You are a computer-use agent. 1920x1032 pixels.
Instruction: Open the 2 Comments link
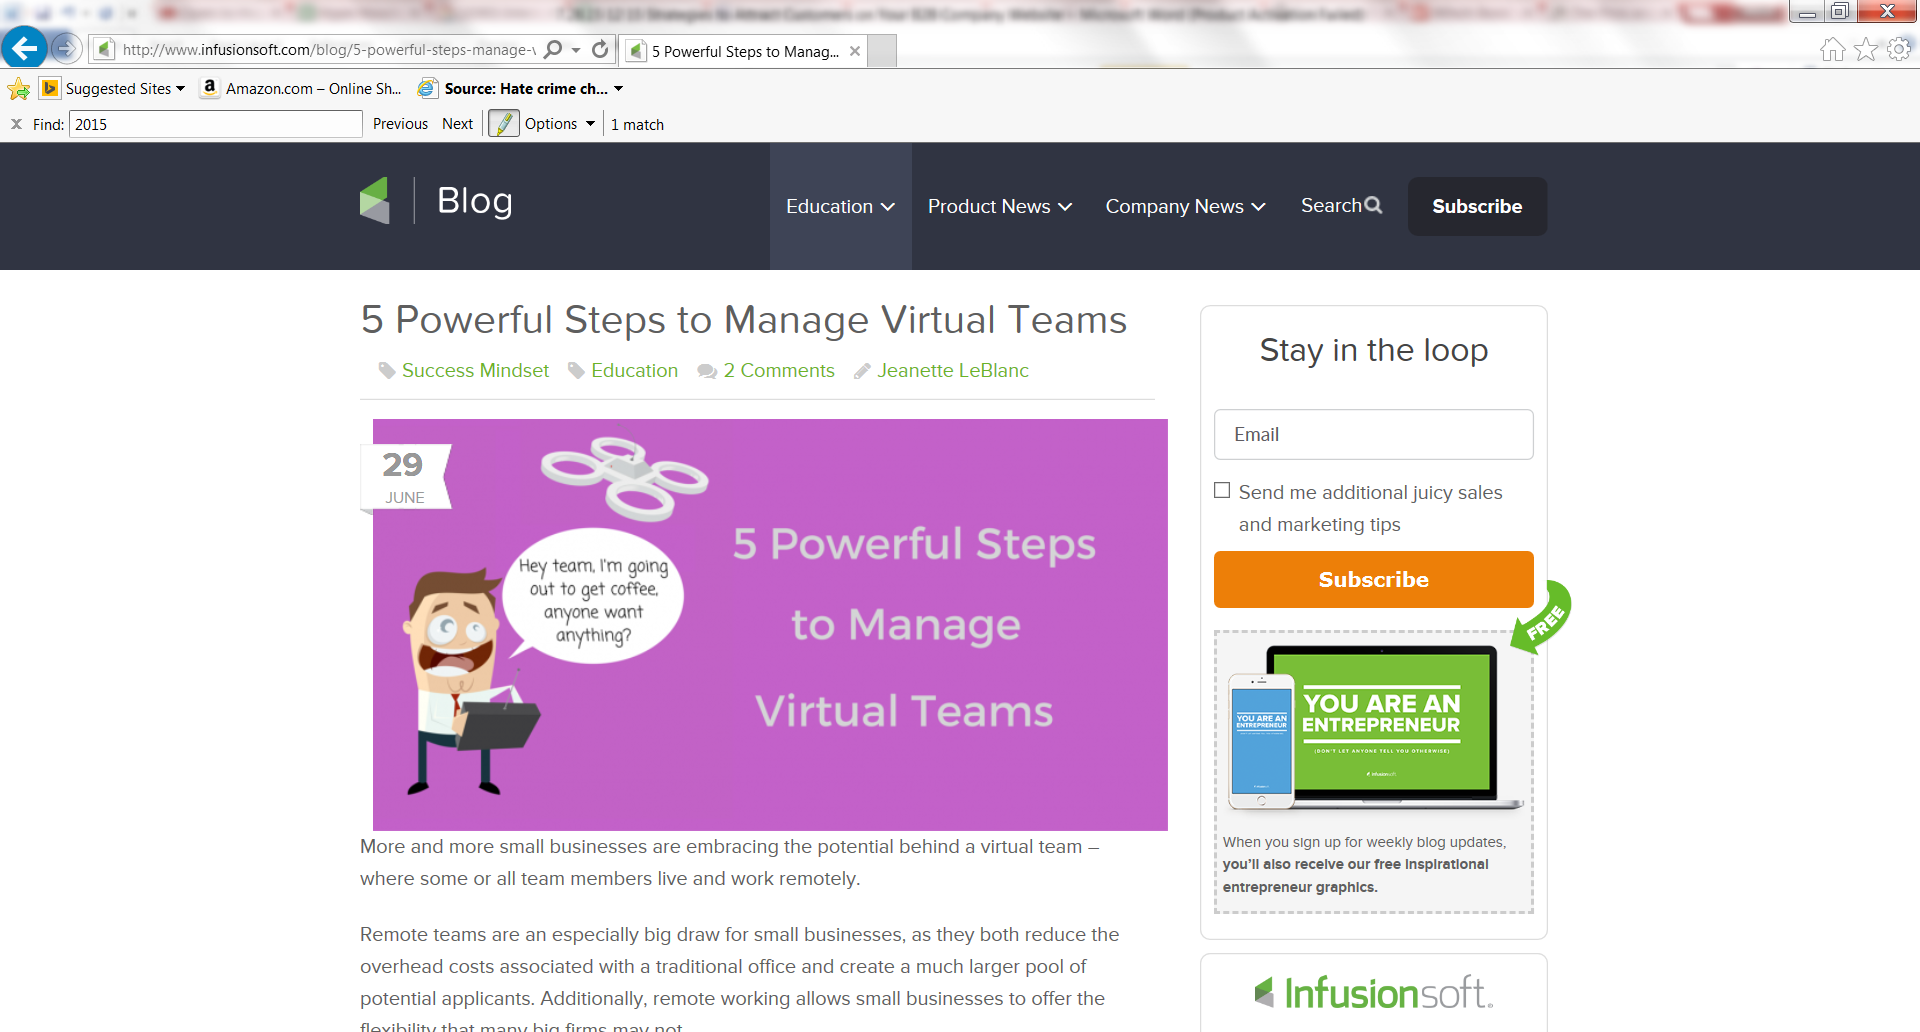tap(778, 370)
